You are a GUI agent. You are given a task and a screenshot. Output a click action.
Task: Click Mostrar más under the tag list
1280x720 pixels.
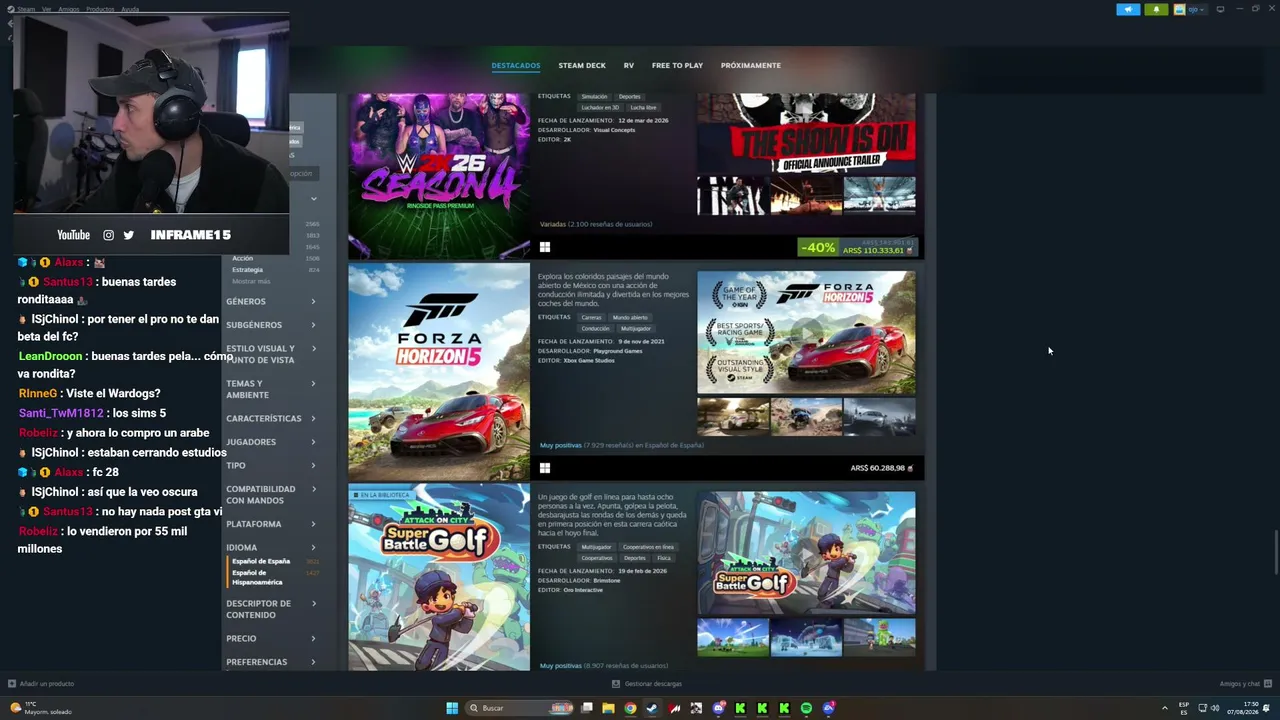point(251,282)
